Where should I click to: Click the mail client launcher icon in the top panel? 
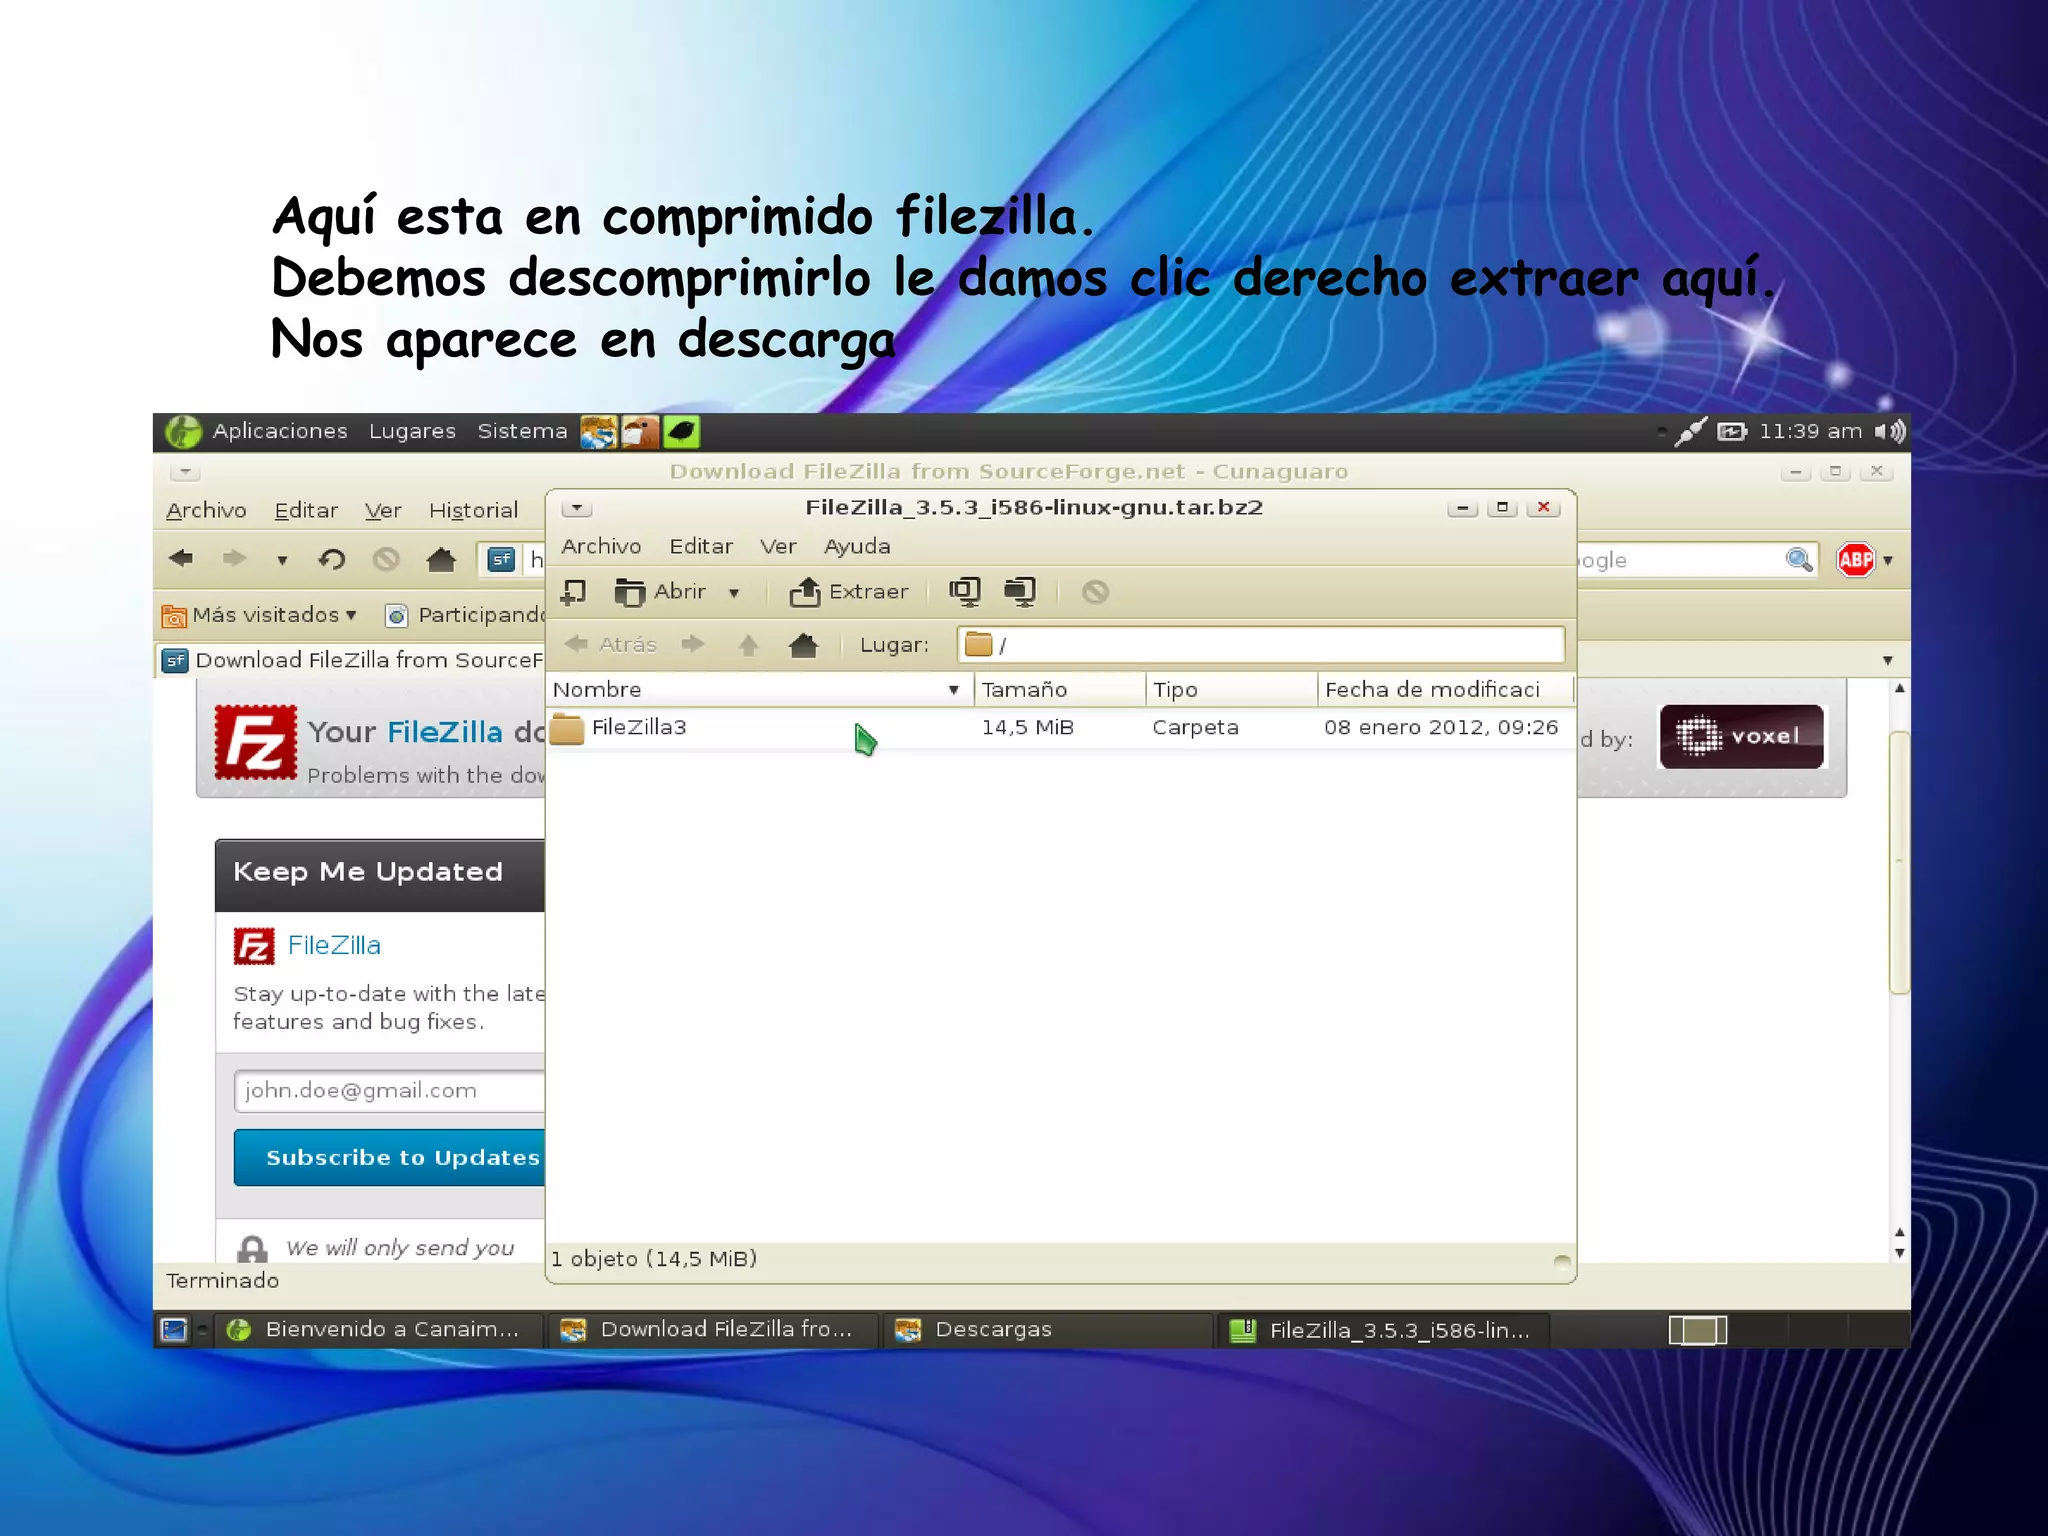(640, 432)
